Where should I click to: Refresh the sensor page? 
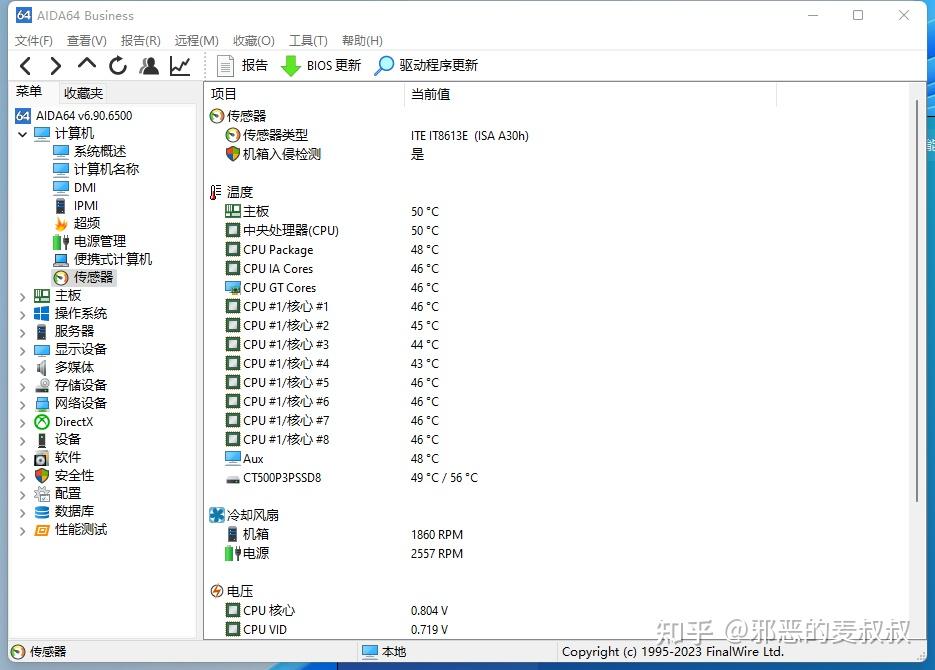click(x=117, y=66)
